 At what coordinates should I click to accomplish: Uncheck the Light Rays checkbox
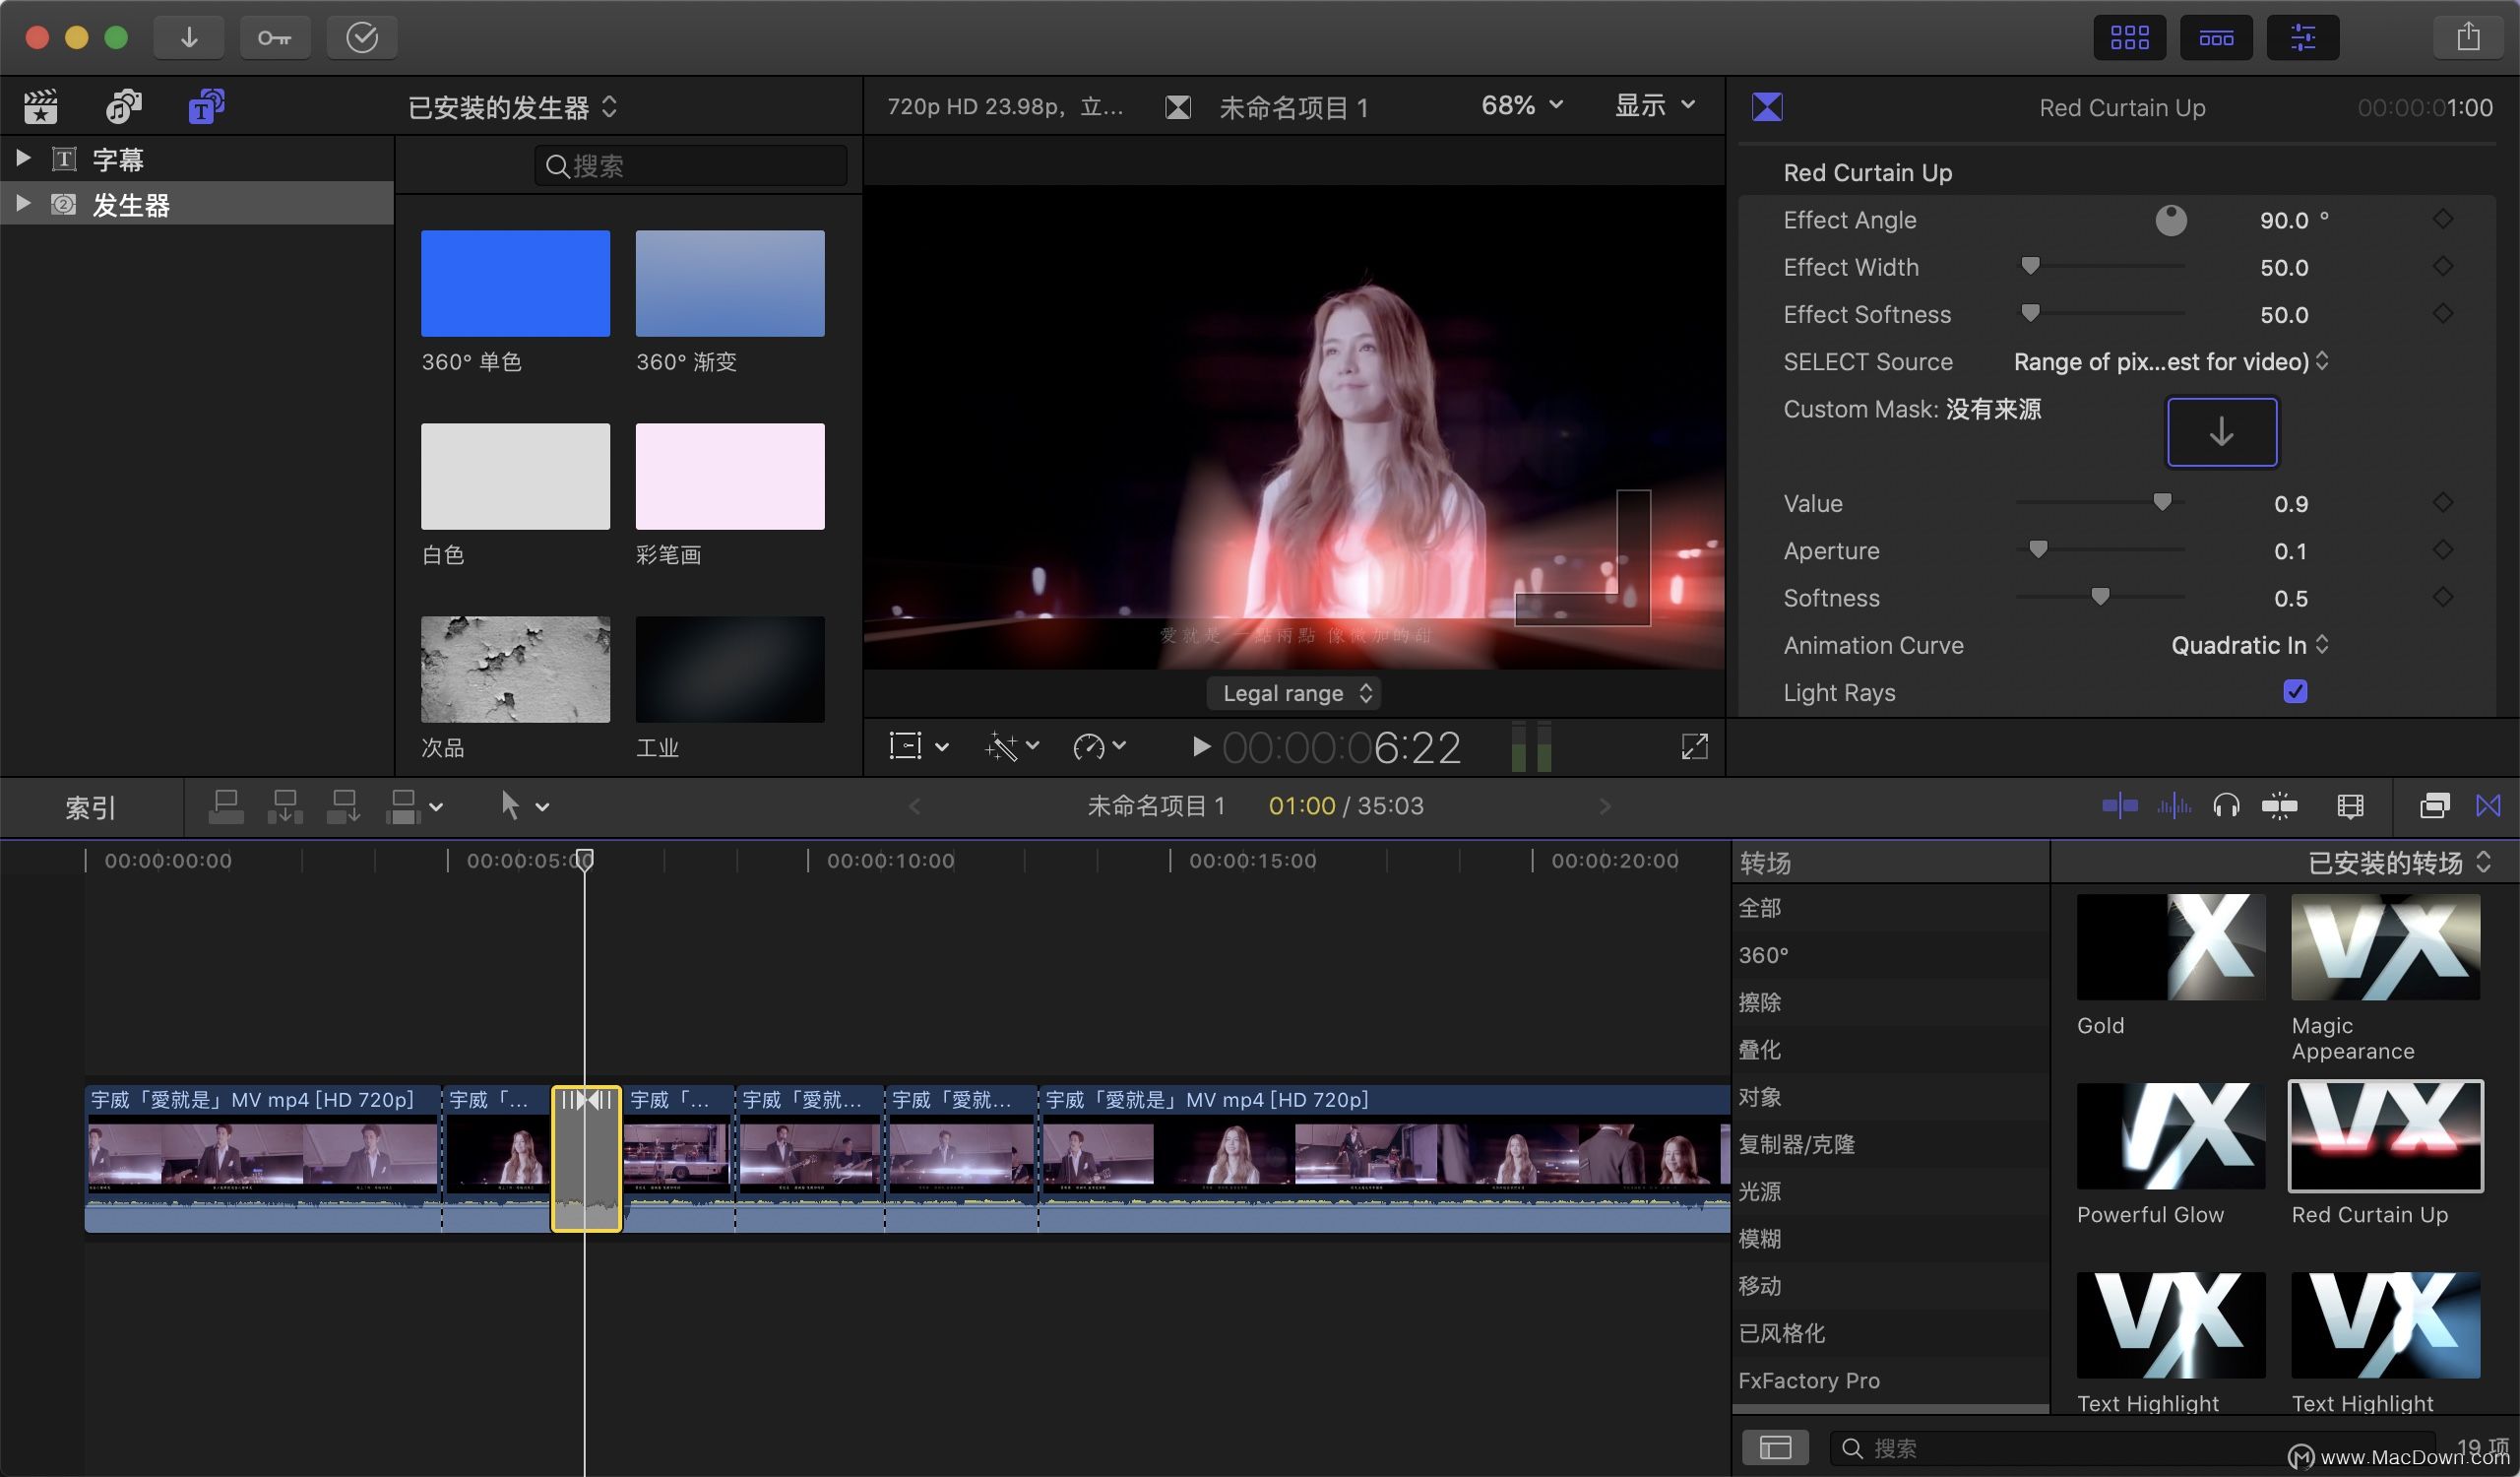coord(2295,692)
